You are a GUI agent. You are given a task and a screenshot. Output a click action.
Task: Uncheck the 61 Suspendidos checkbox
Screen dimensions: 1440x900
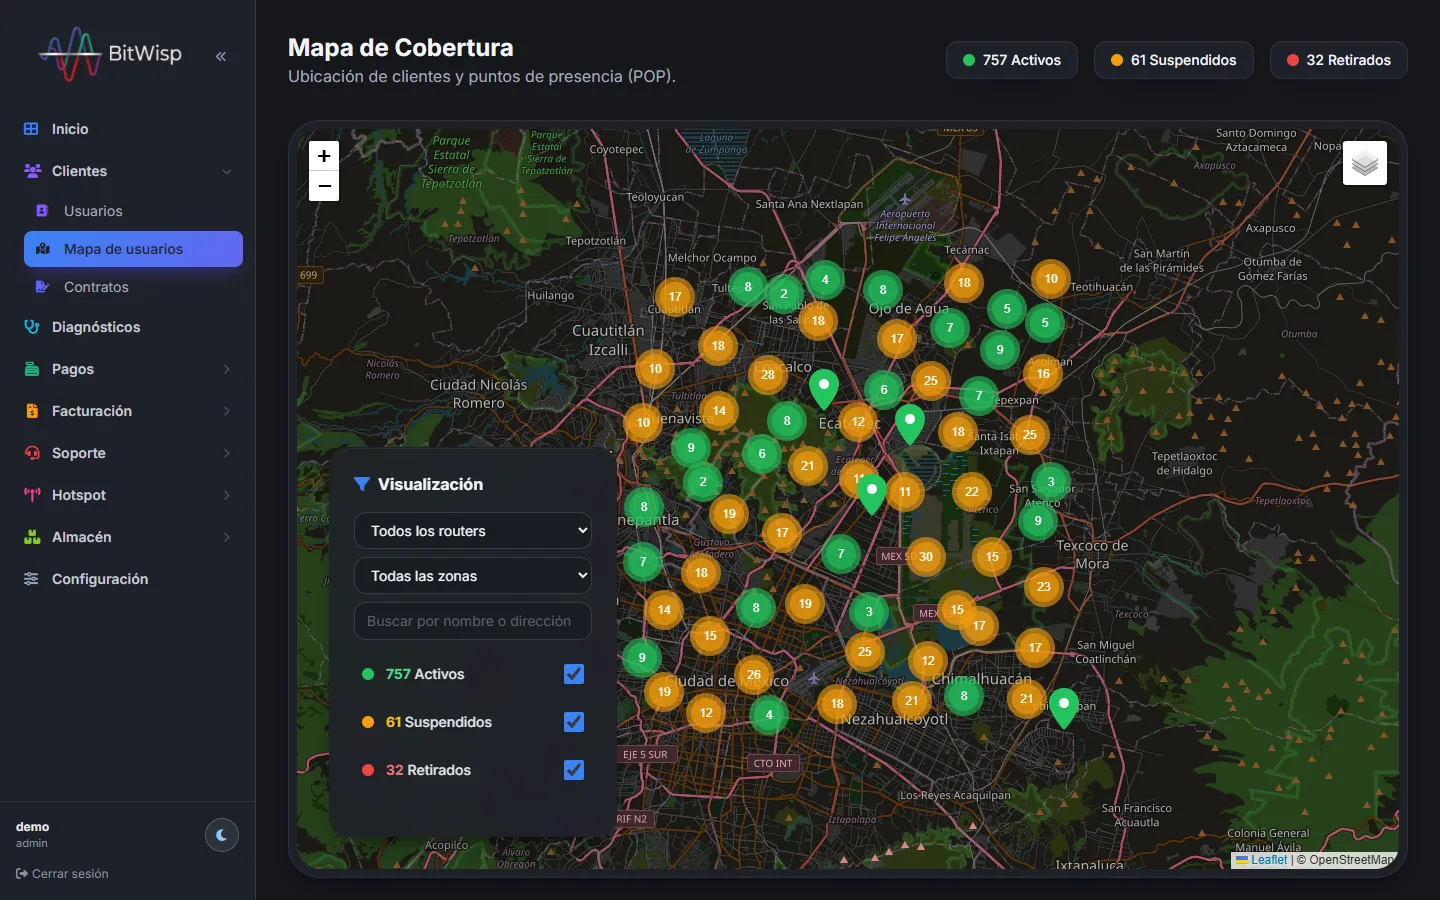pyautogui.click(x=574, y=722)
